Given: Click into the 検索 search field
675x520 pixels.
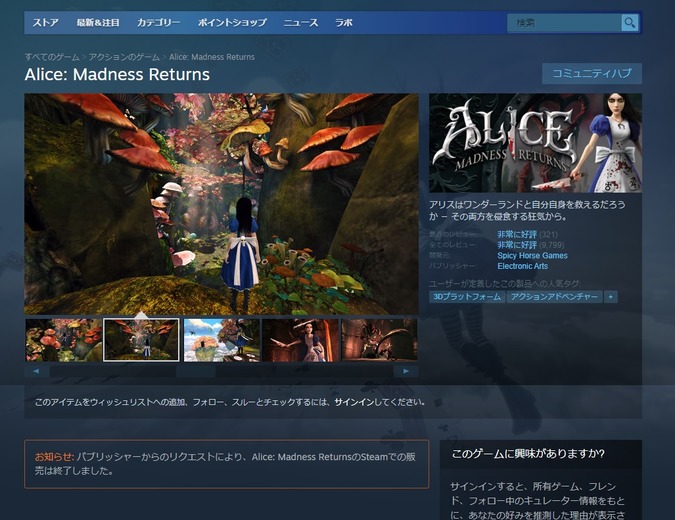Looking at the screenshot, I should click(x=565, y=22).
